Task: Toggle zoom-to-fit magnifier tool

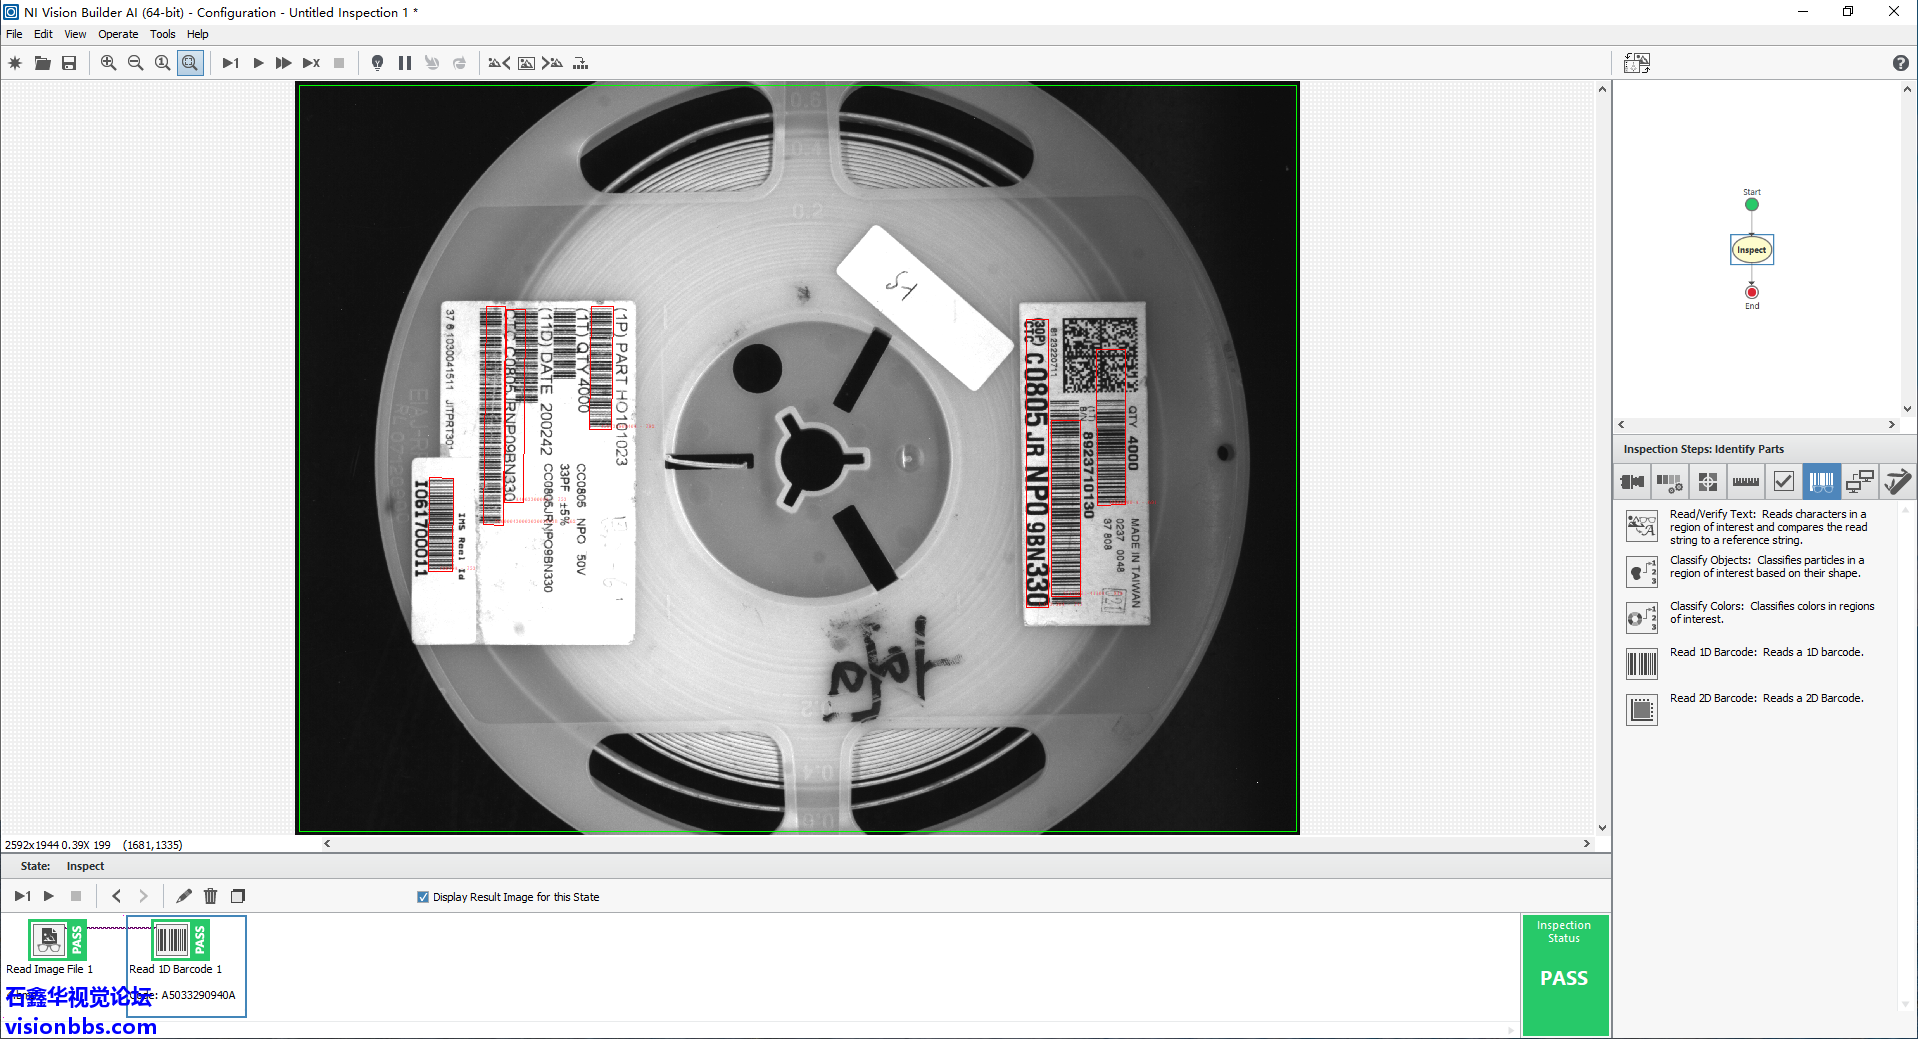Action: pyautogui.click(x=190, y=63)
